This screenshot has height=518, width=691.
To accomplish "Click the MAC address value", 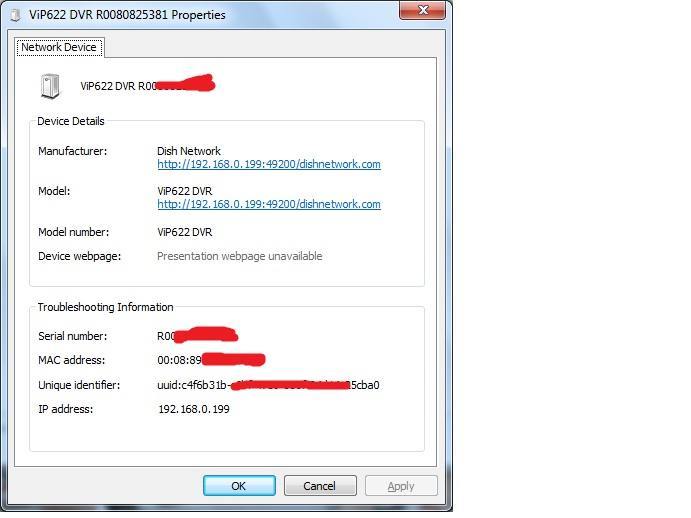I will pos(211,360).
